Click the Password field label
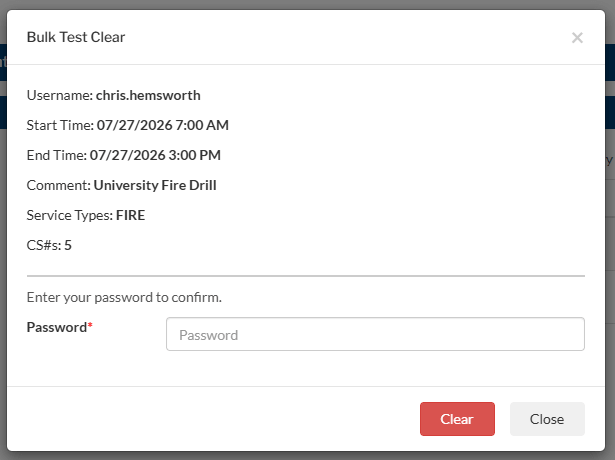 (56, 327)
